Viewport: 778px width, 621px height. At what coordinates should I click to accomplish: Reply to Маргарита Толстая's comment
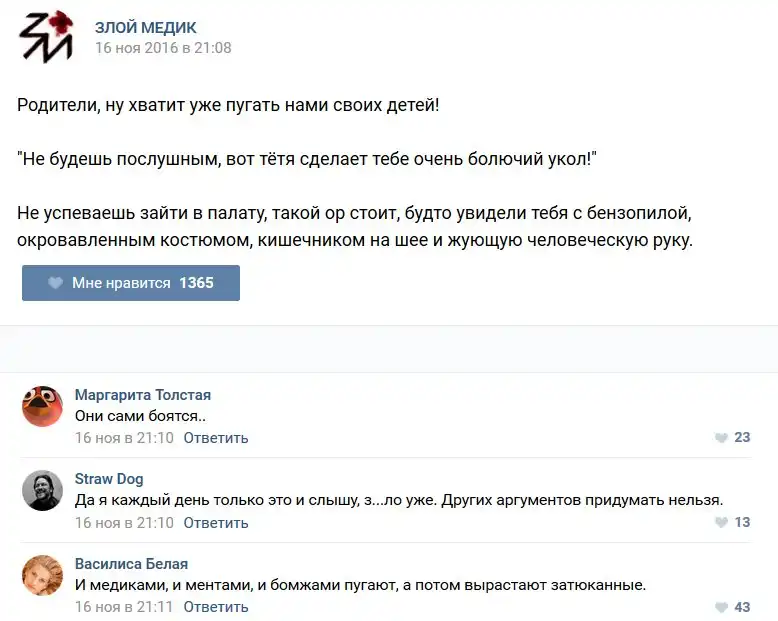pyautogui.click(x=216, y=438)
